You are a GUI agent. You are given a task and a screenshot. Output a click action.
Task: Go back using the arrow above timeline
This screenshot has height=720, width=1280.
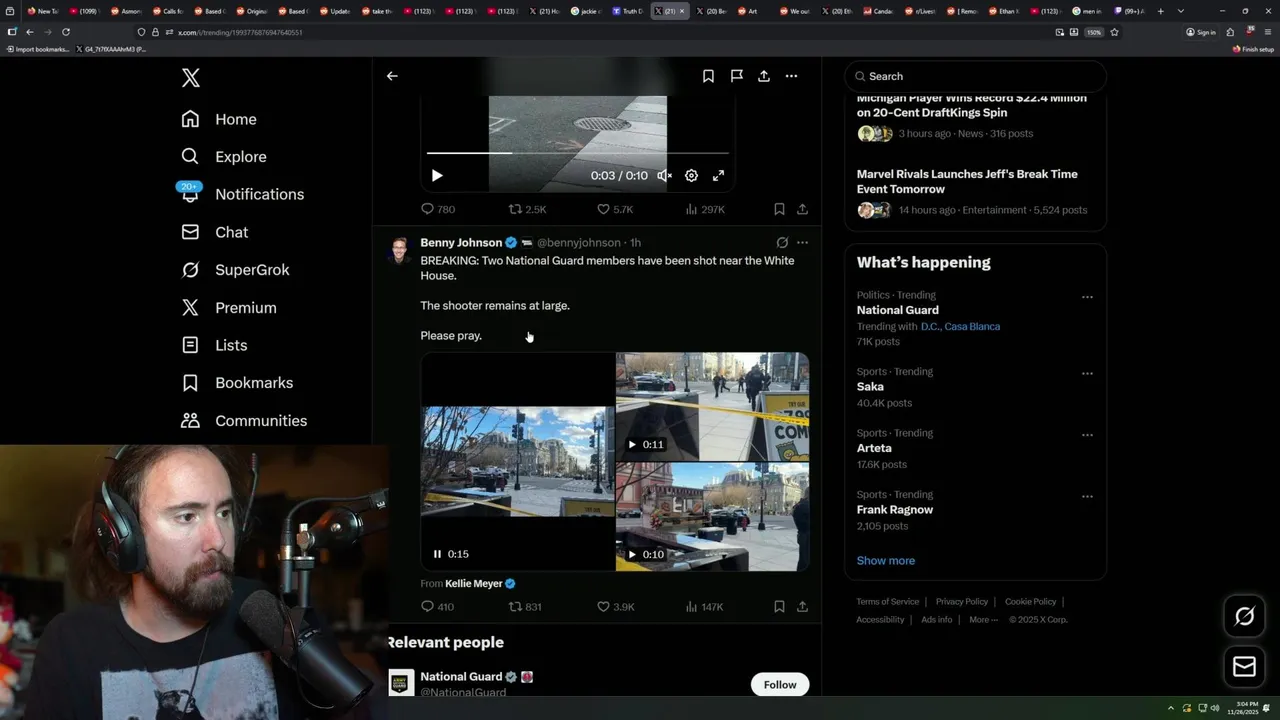tap(392, 76)
